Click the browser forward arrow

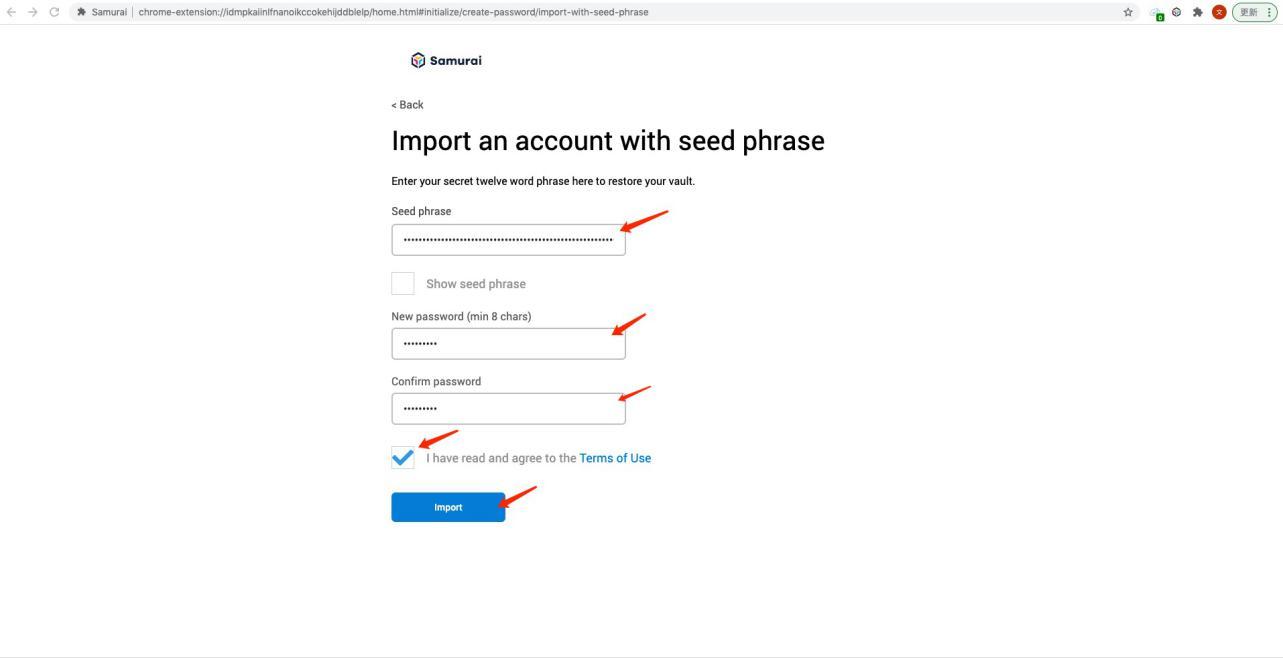[32, 12]
